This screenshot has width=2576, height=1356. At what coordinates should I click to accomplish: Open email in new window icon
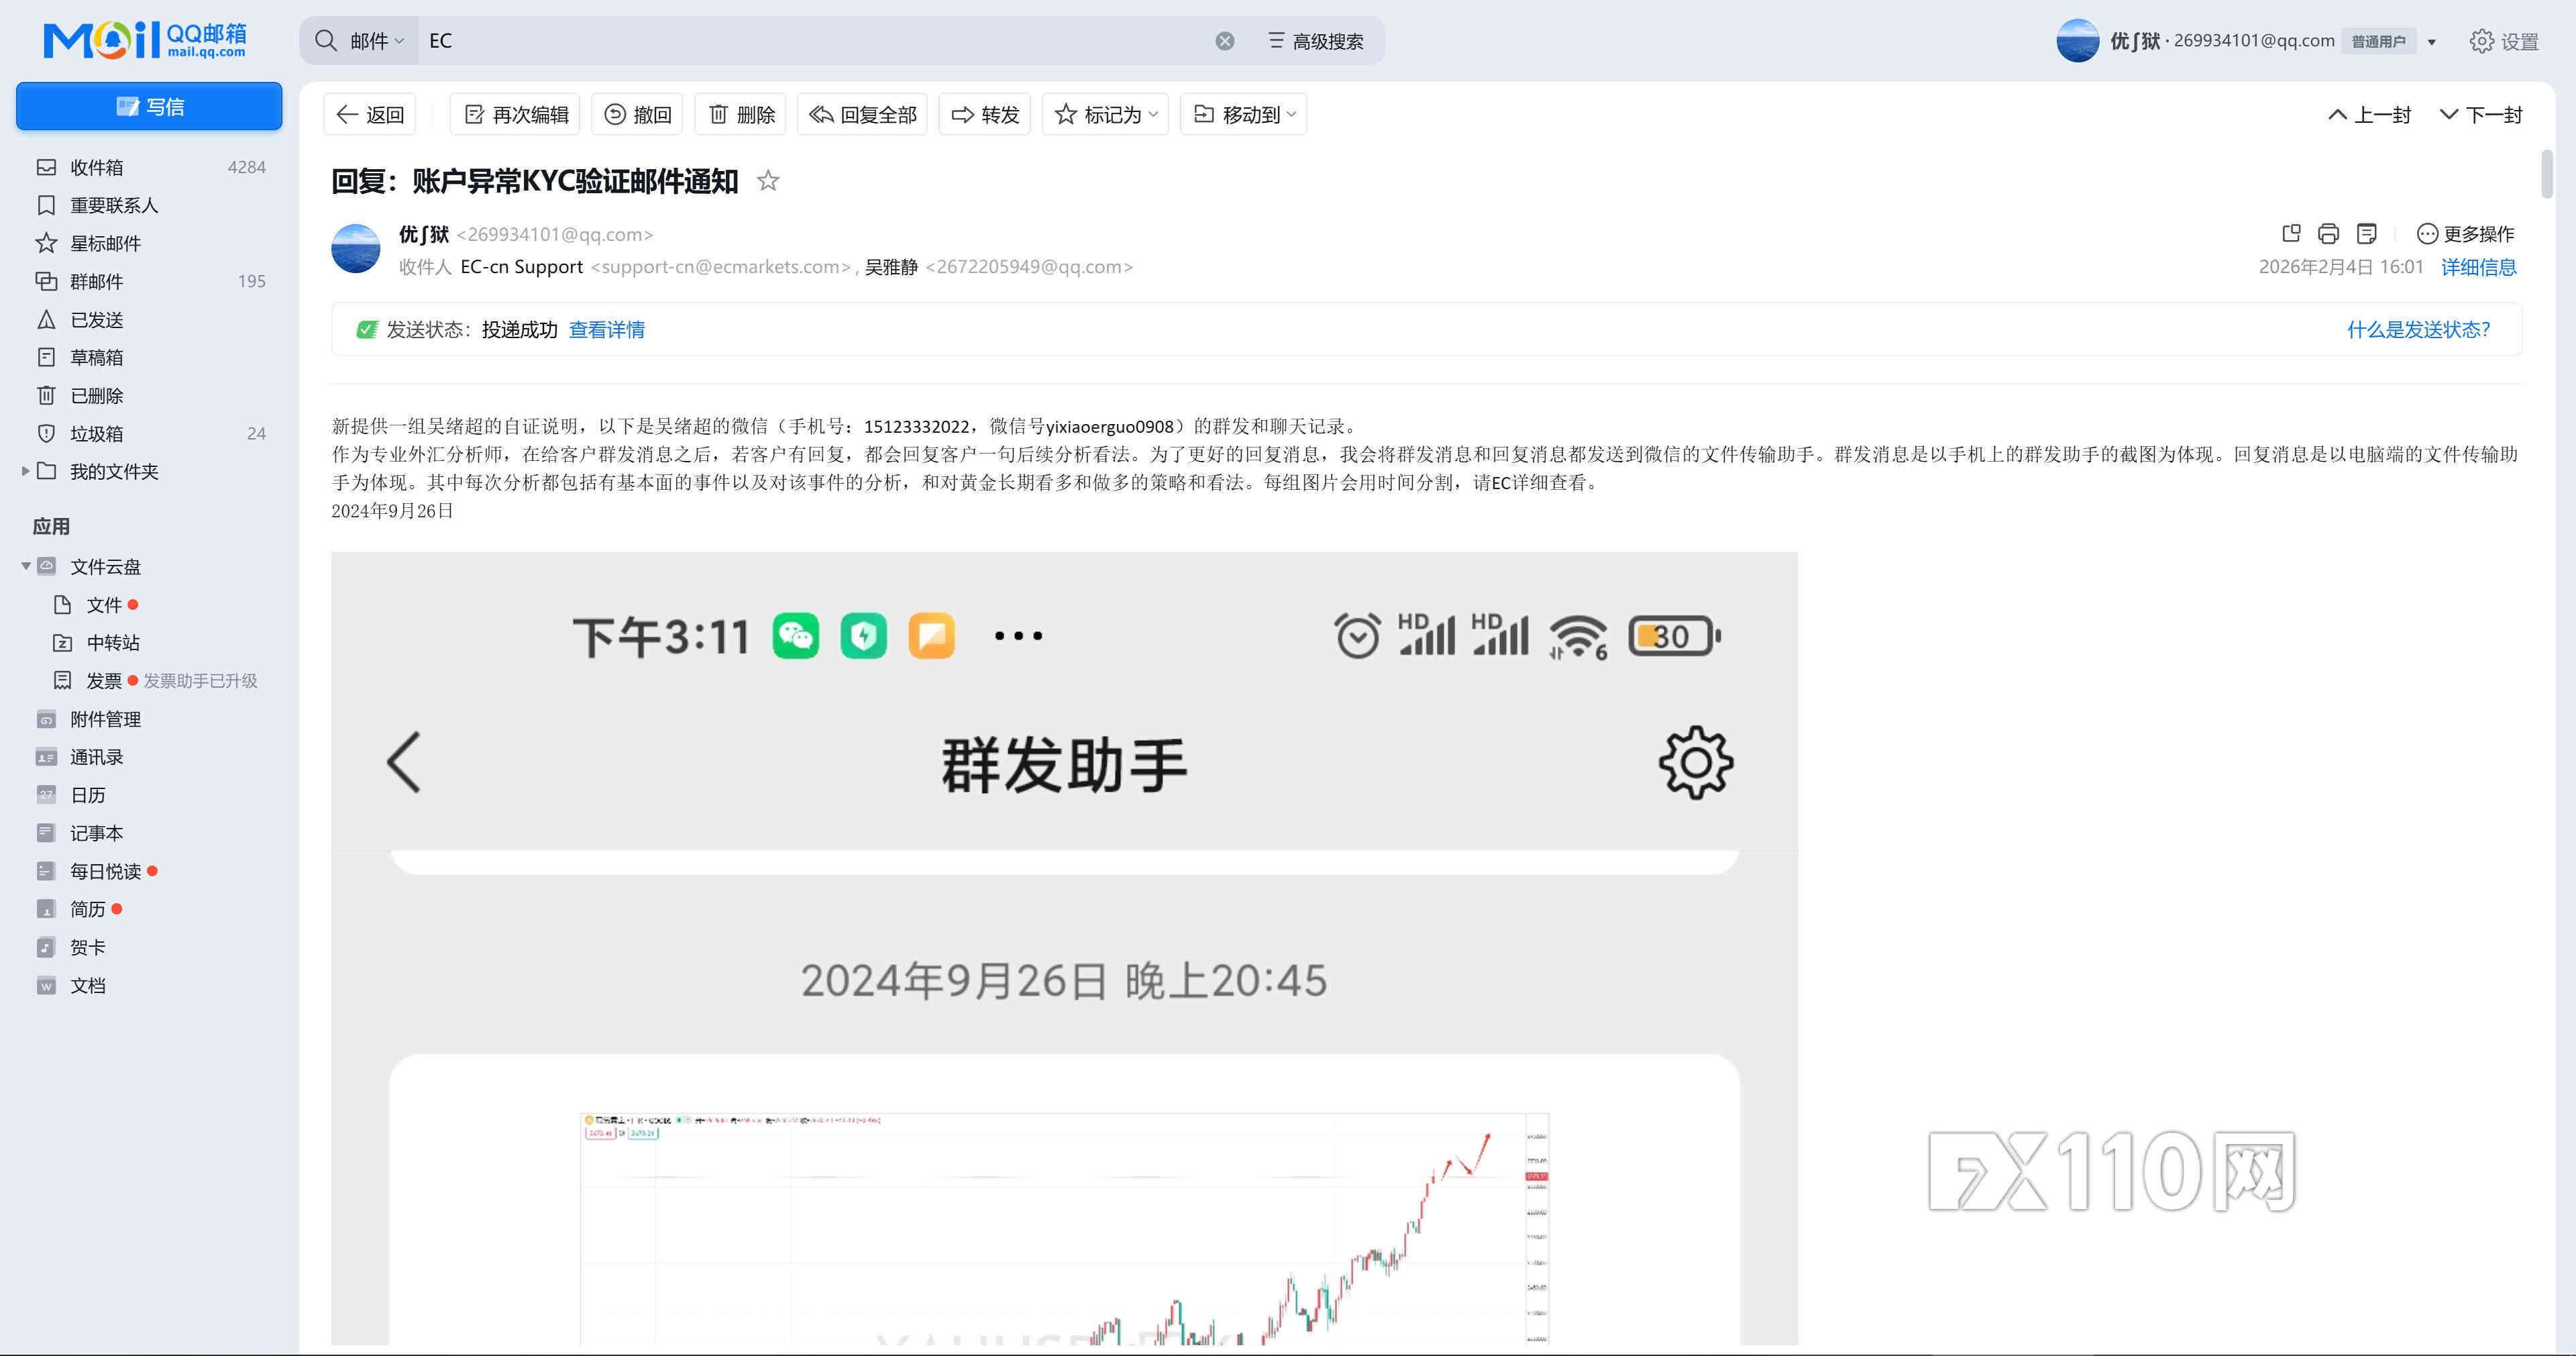pos(2291,233)
